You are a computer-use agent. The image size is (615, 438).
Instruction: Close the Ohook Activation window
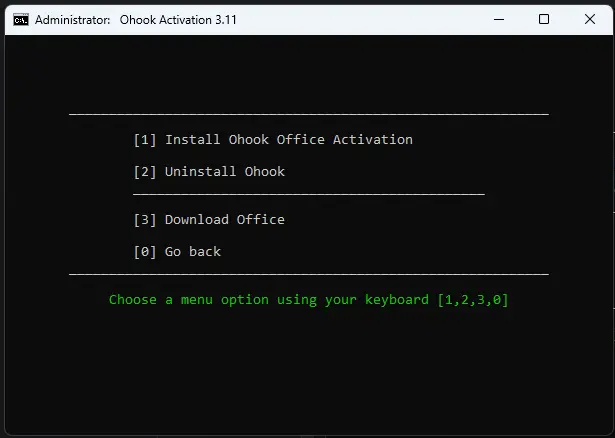[590, 19]
